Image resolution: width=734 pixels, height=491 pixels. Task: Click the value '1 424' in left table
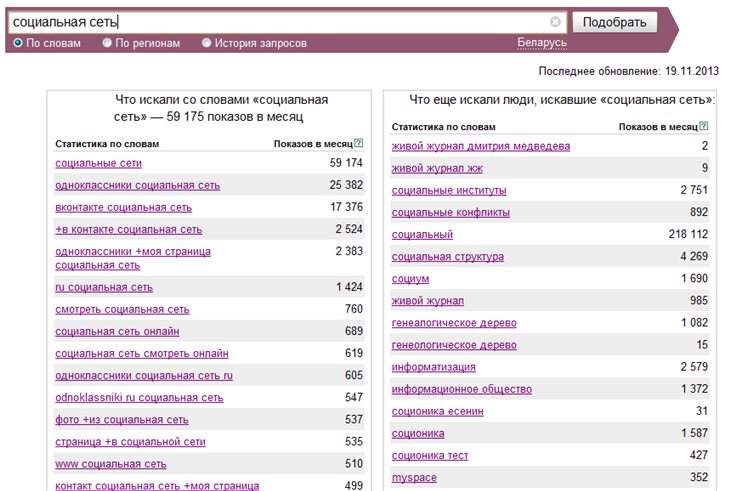[x=349, y=287]
